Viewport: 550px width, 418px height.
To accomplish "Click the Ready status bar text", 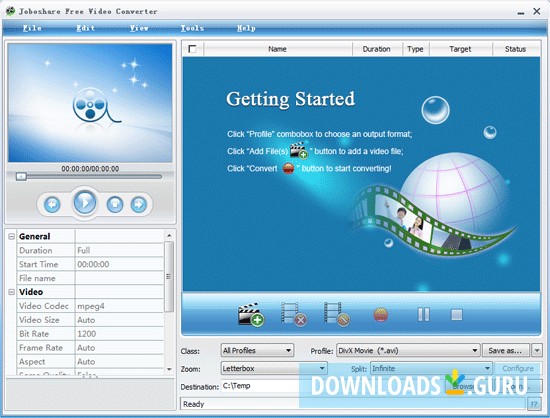I will [194, 404].
